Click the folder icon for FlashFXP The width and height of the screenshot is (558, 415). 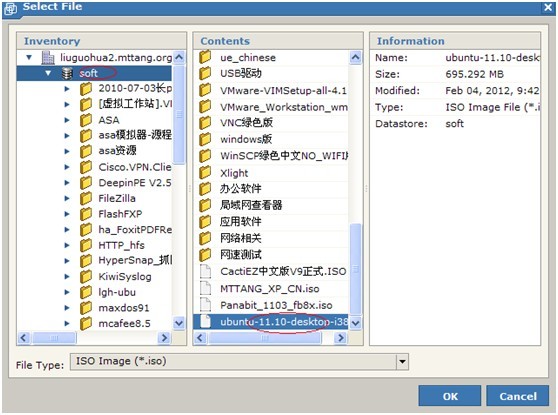point(86,214)
